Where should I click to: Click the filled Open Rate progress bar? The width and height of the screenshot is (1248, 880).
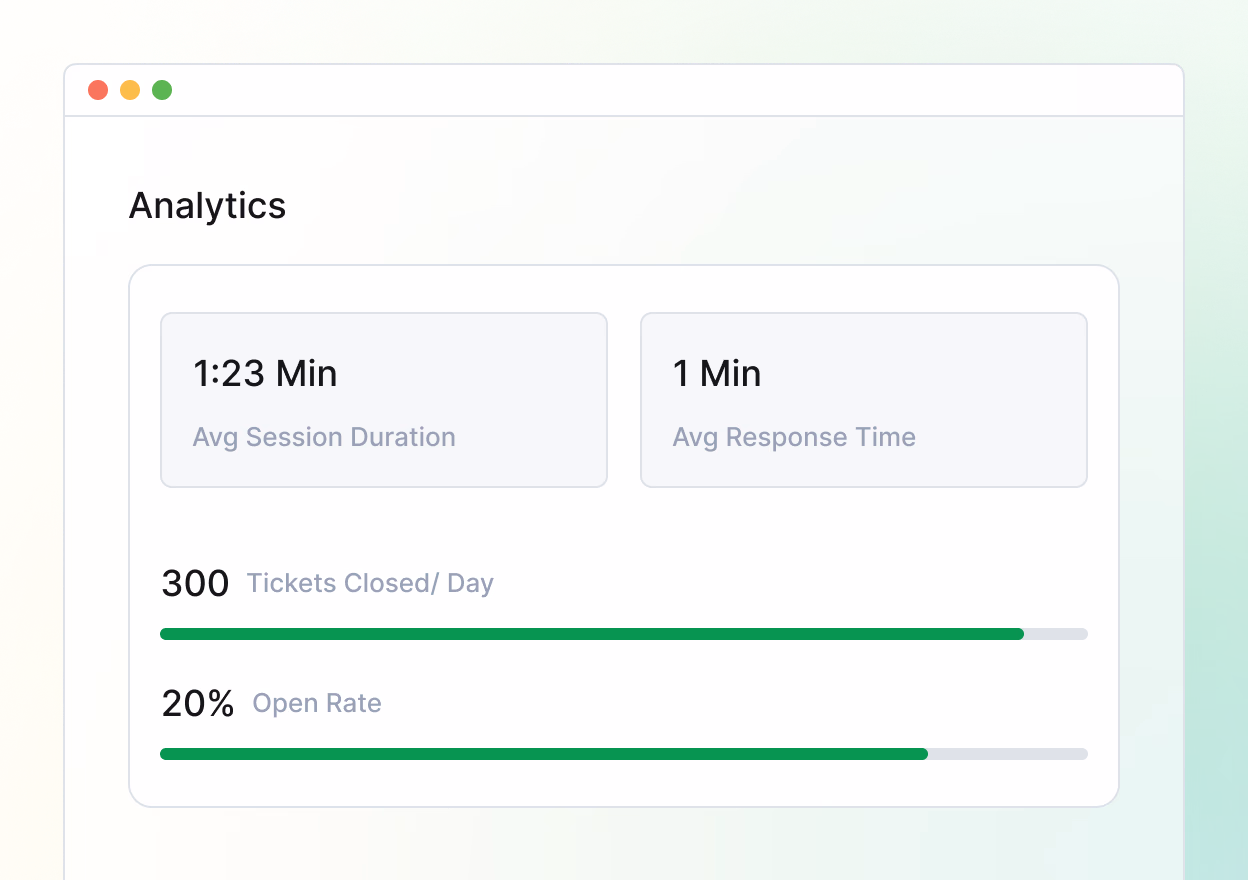click(543, 754)
